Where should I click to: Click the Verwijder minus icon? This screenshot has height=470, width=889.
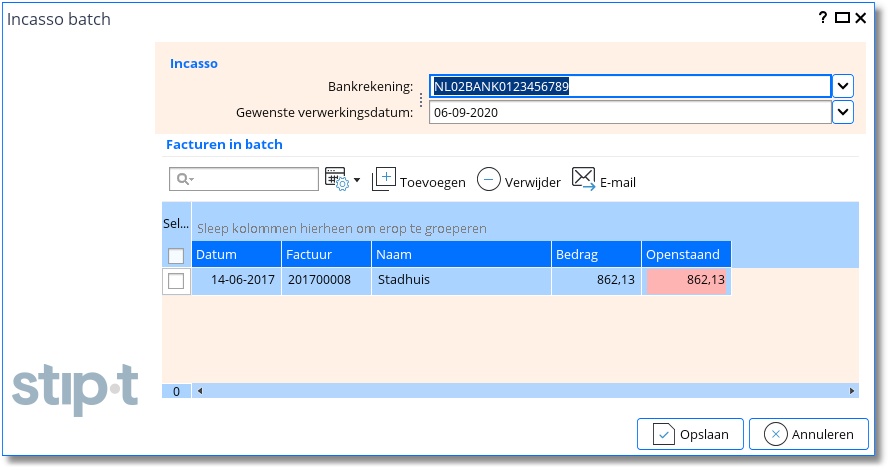coord(488,180)
